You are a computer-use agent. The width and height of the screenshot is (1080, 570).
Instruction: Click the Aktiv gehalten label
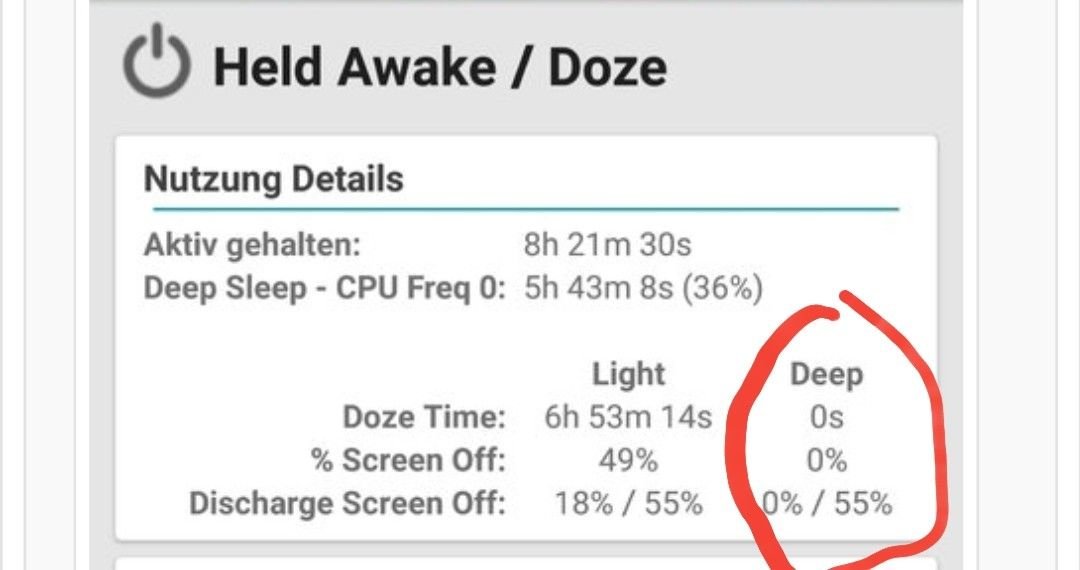(252, 244)
